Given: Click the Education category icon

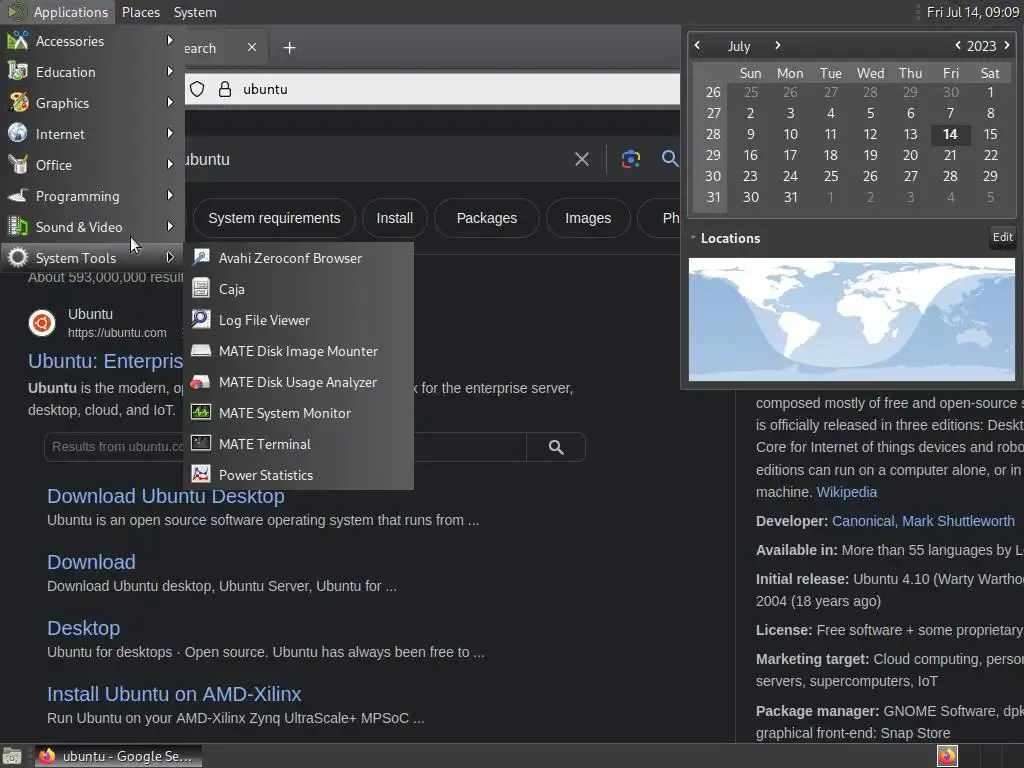Looking at the screenshot, I should 18,72.
